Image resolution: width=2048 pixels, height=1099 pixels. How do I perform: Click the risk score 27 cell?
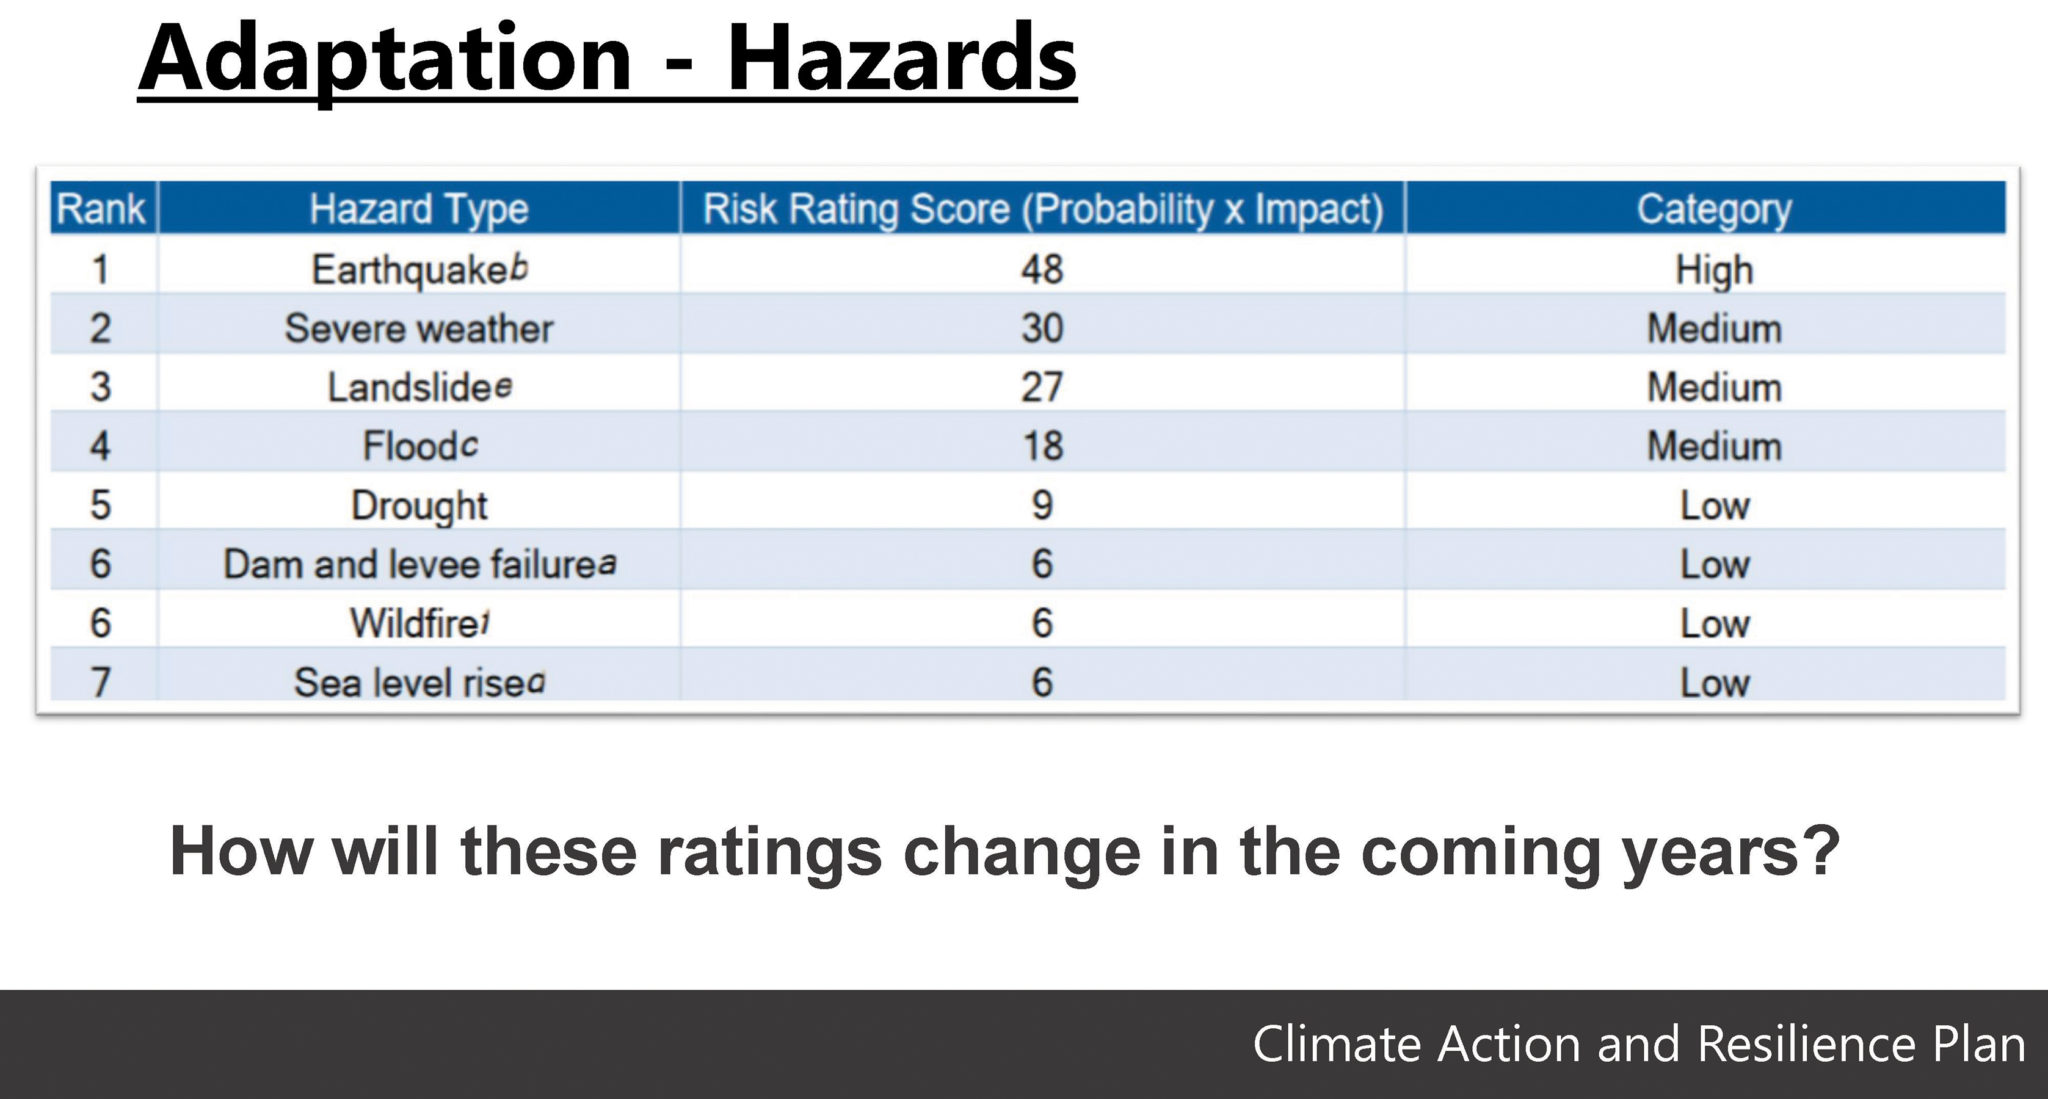[x=1042, y=387]
